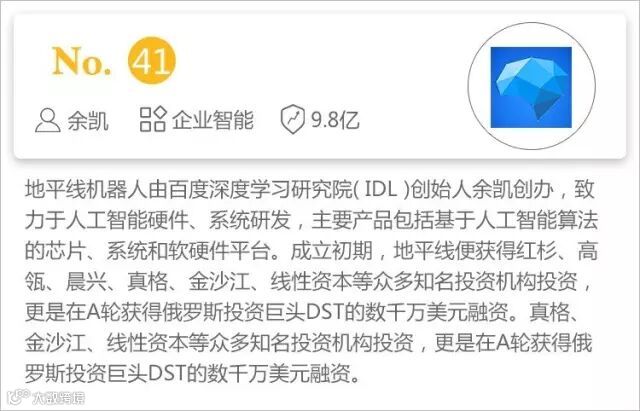Screen dimensions: 640x411
Task: Click the 大数据 watermark text at bottom
Action: pos(58,398)
